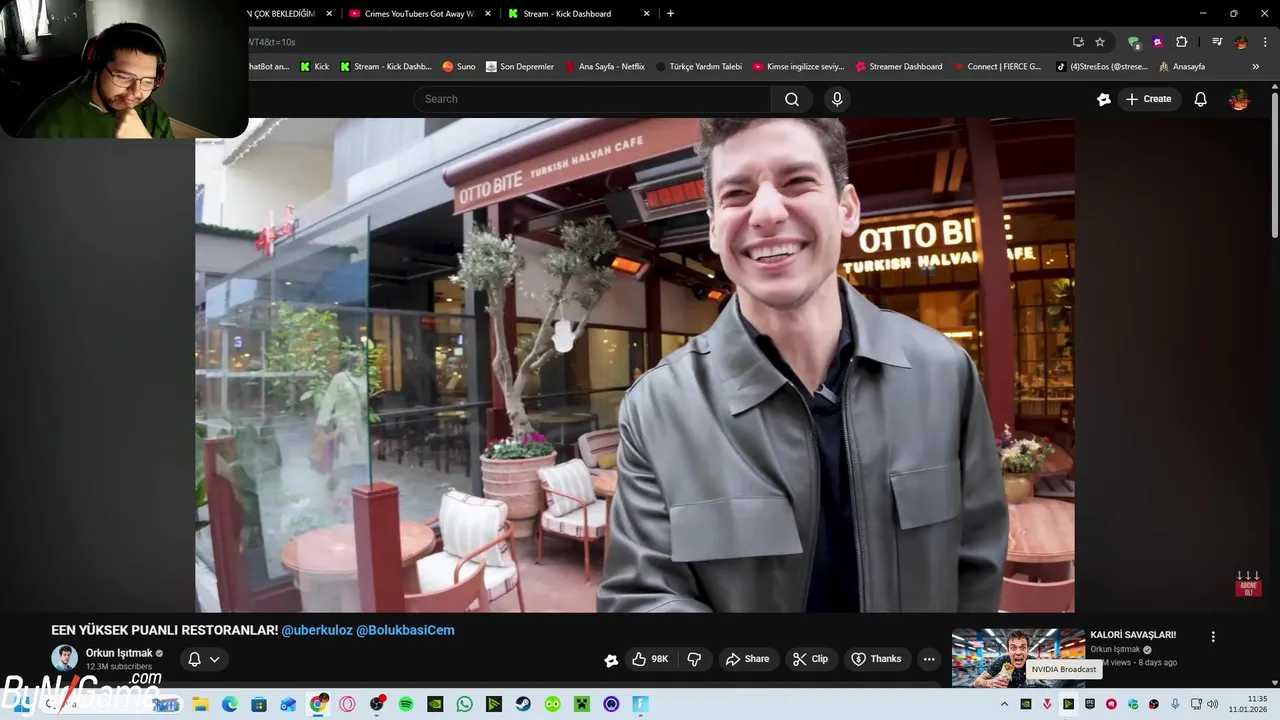Open File Explorer from the taskbar
1280x720 pixels.
click(200, 704)
